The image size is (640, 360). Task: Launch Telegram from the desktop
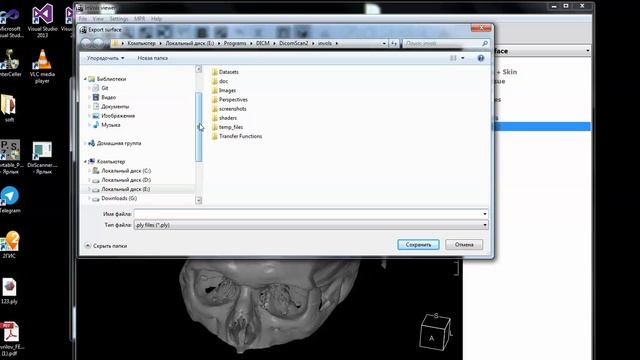tap(10, 200)
